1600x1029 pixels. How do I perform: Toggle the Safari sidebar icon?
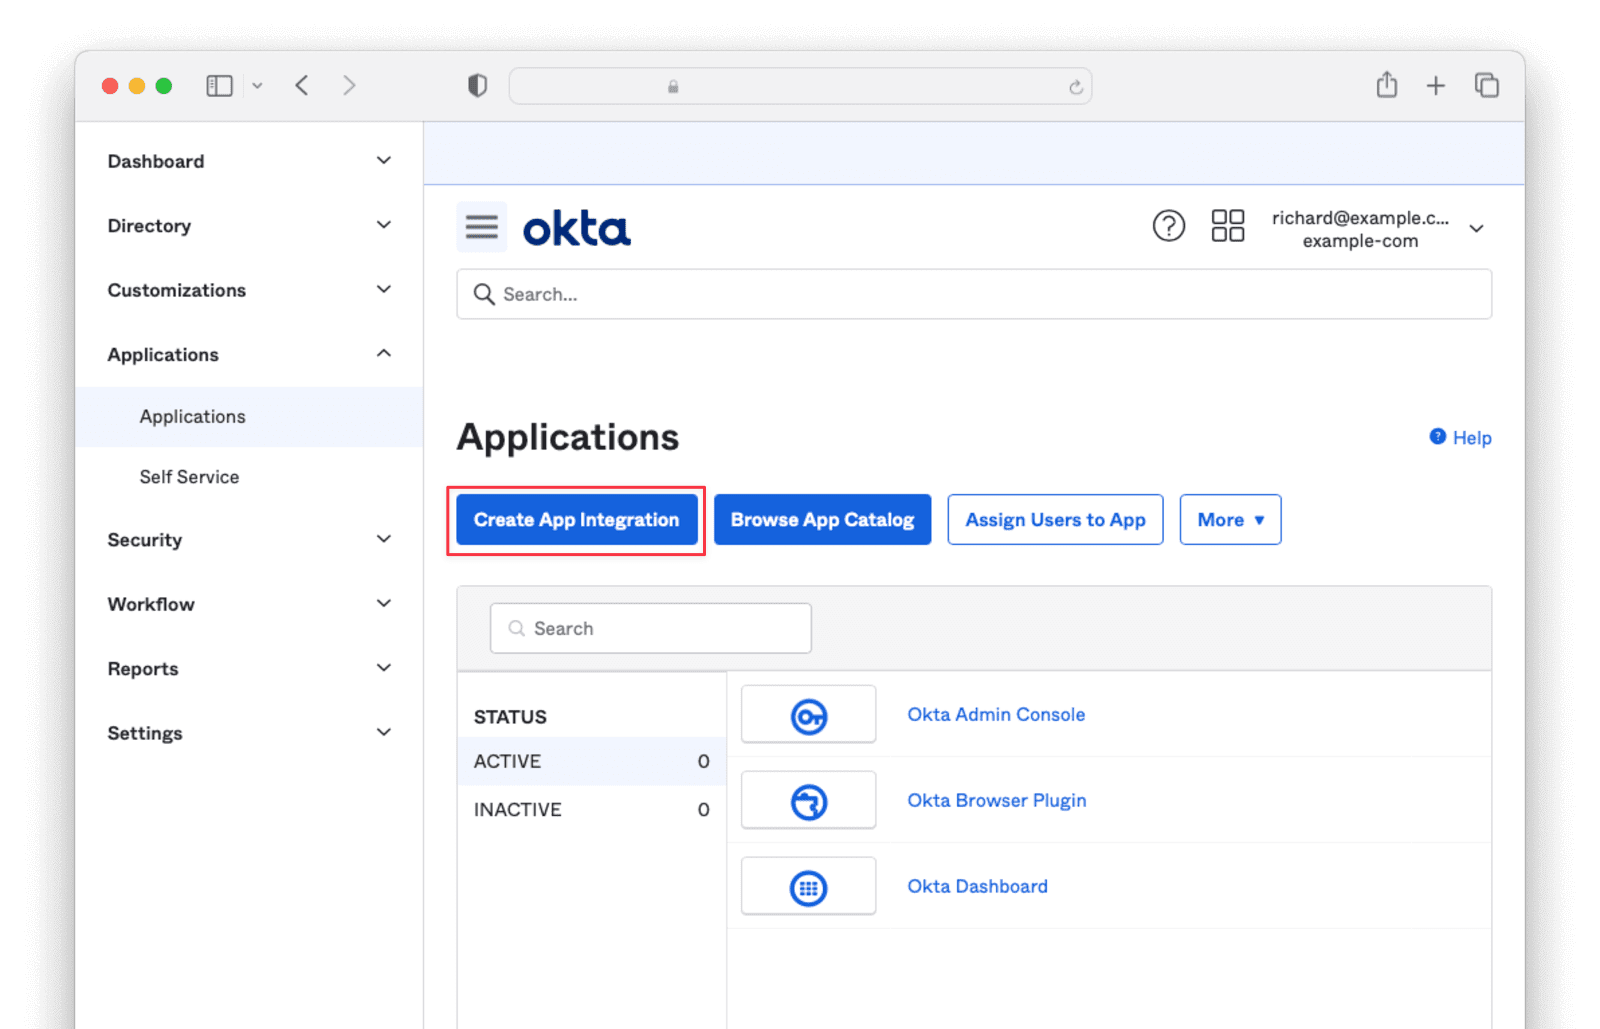tap(219, 86)
